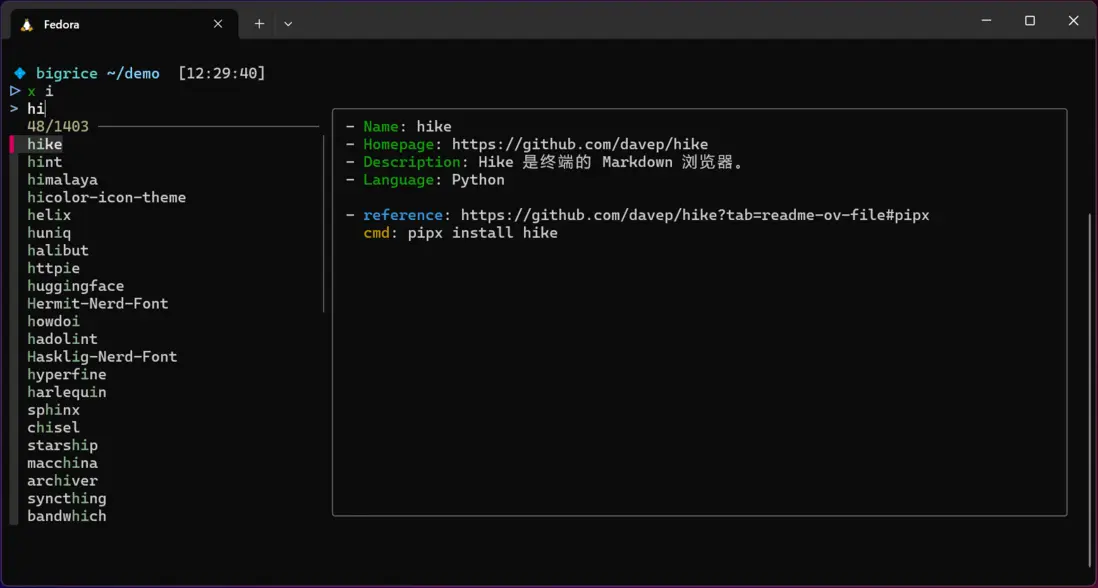Pick the Hermit-Nerd-Font entry
This screenshot has width=1098, height=588.
coord(97,304)
